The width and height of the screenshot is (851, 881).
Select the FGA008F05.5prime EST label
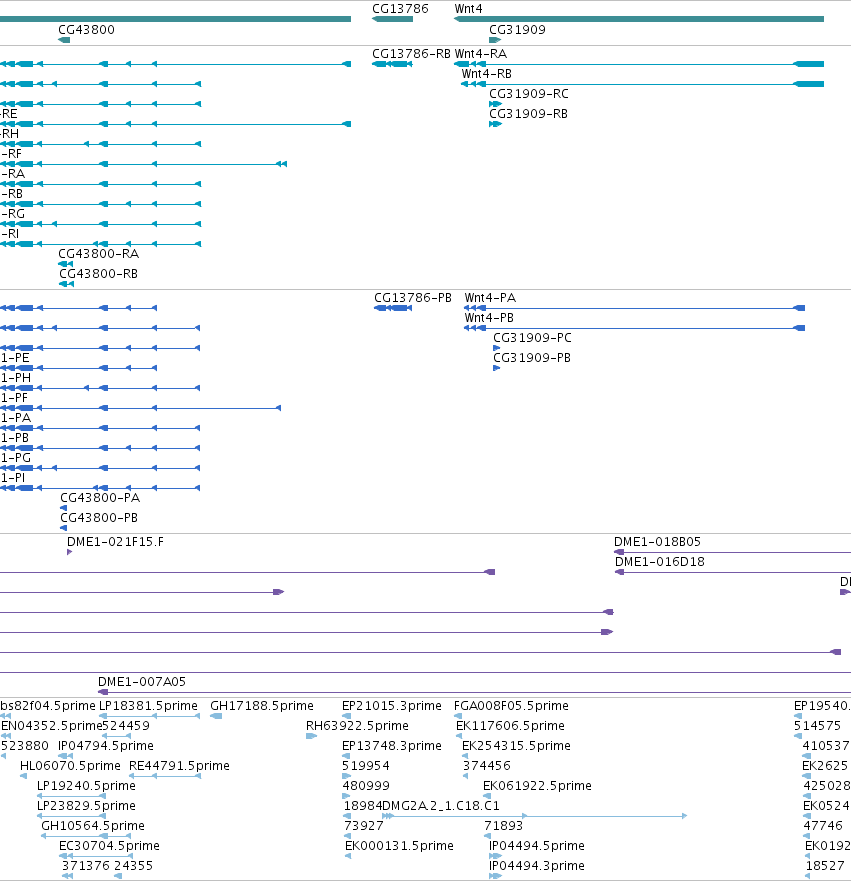[511, 706]
